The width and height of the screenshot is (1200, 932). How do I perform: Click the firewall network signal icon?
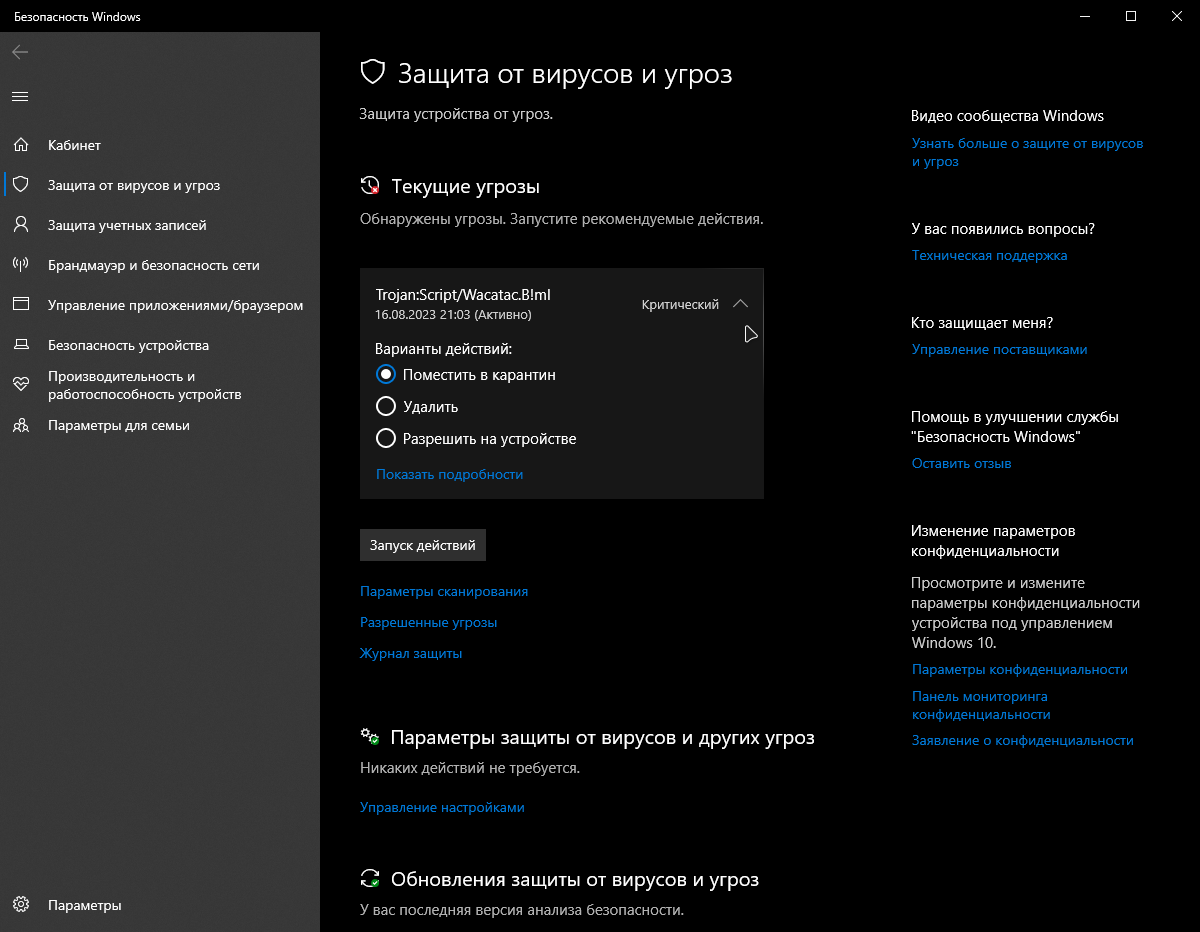[20, 265]
